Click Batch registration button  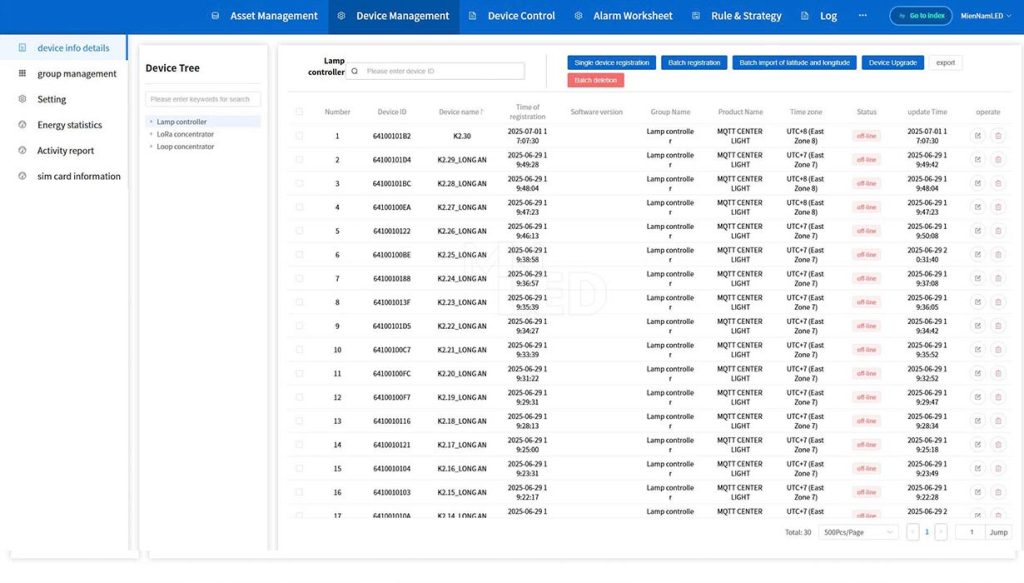694,63
